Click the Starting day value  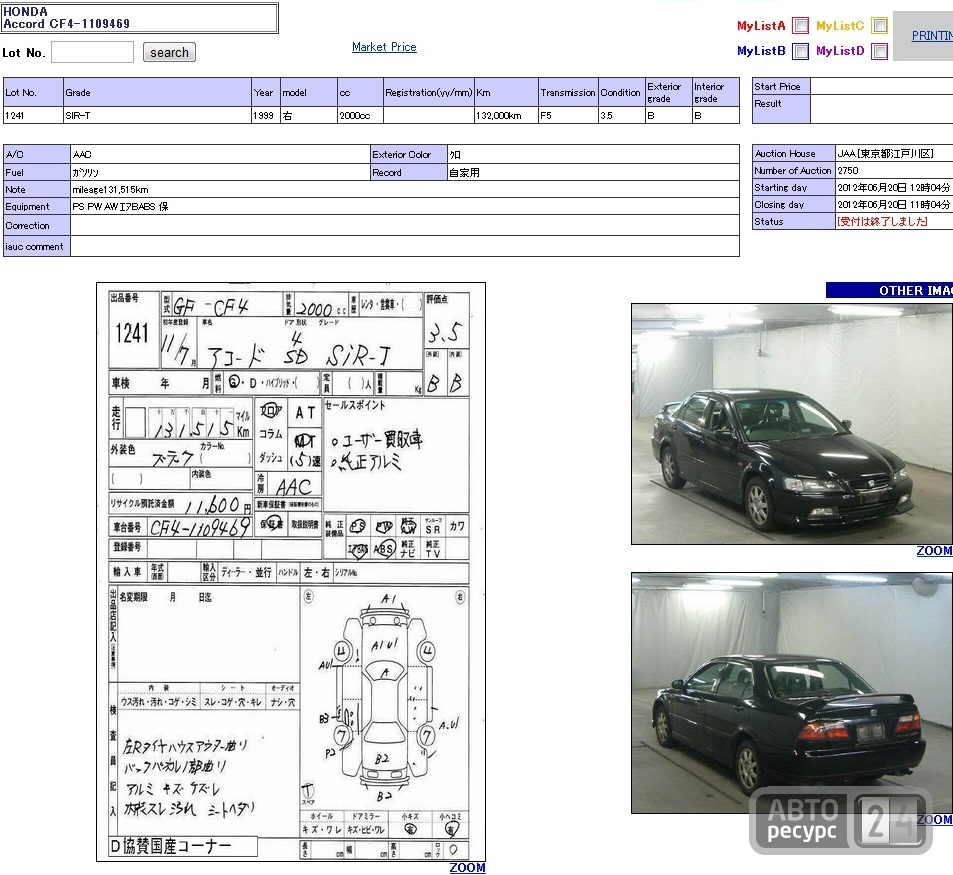(x=893, y=188)
